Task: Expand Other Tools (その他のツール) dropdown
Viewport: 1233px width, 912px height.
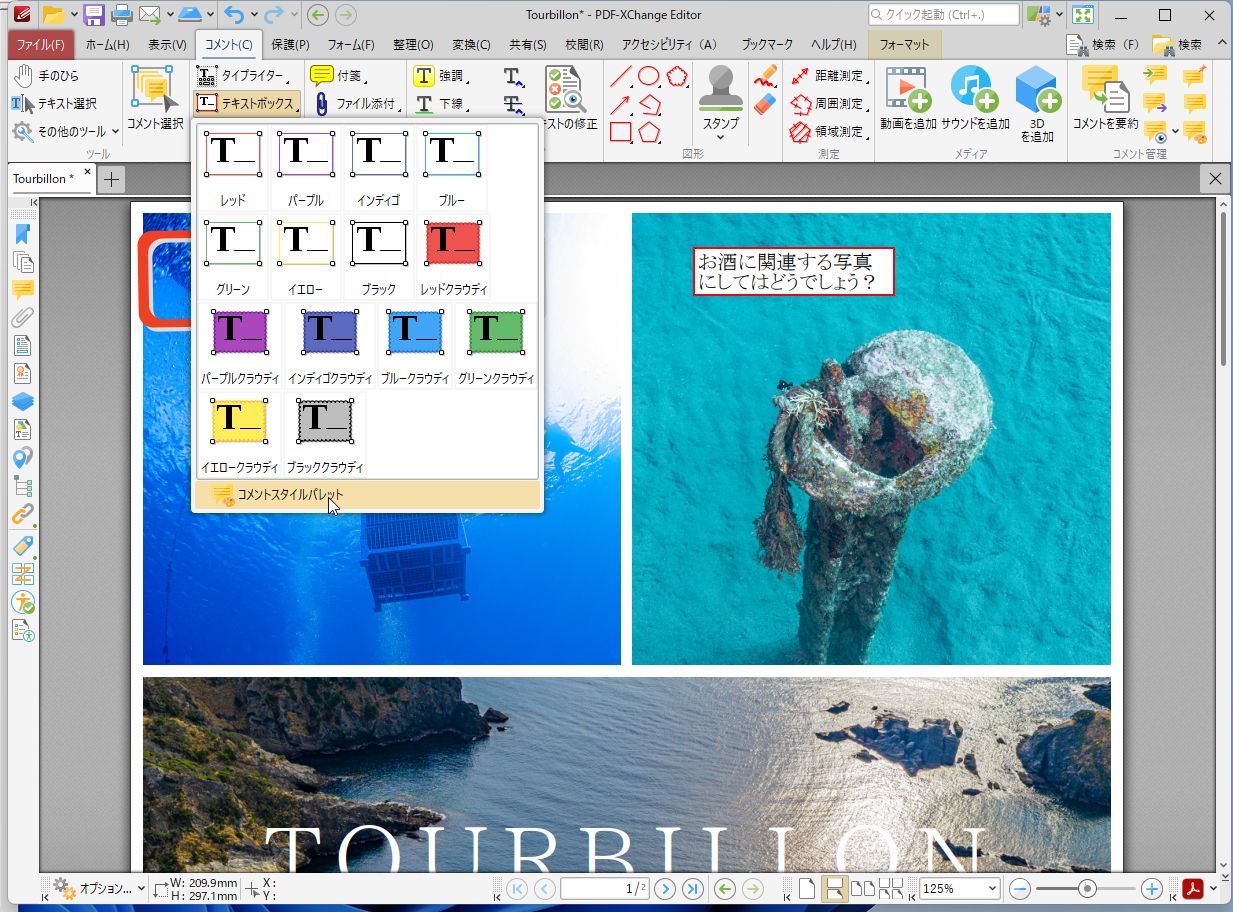Action: 65,132
